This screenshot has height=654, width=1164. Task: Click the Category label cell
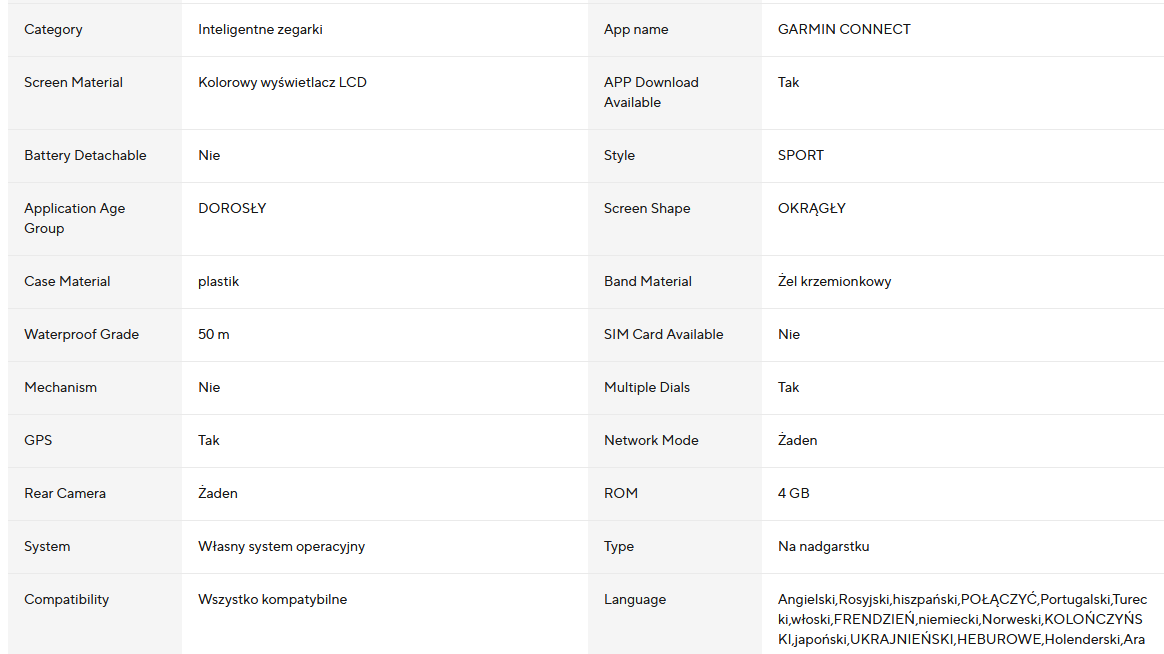pyautogui.click(x=54, y=30)
